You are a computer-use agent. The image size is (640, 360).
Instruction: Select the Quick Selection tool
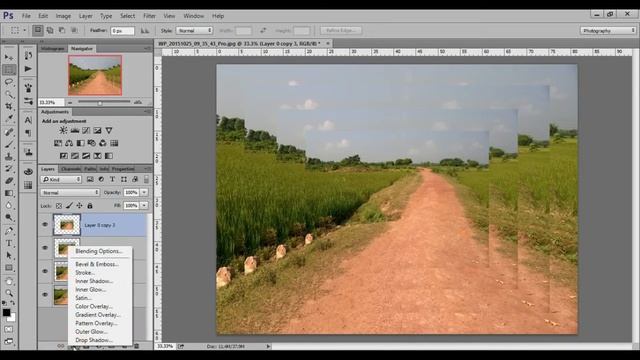[x=9, y=94]
